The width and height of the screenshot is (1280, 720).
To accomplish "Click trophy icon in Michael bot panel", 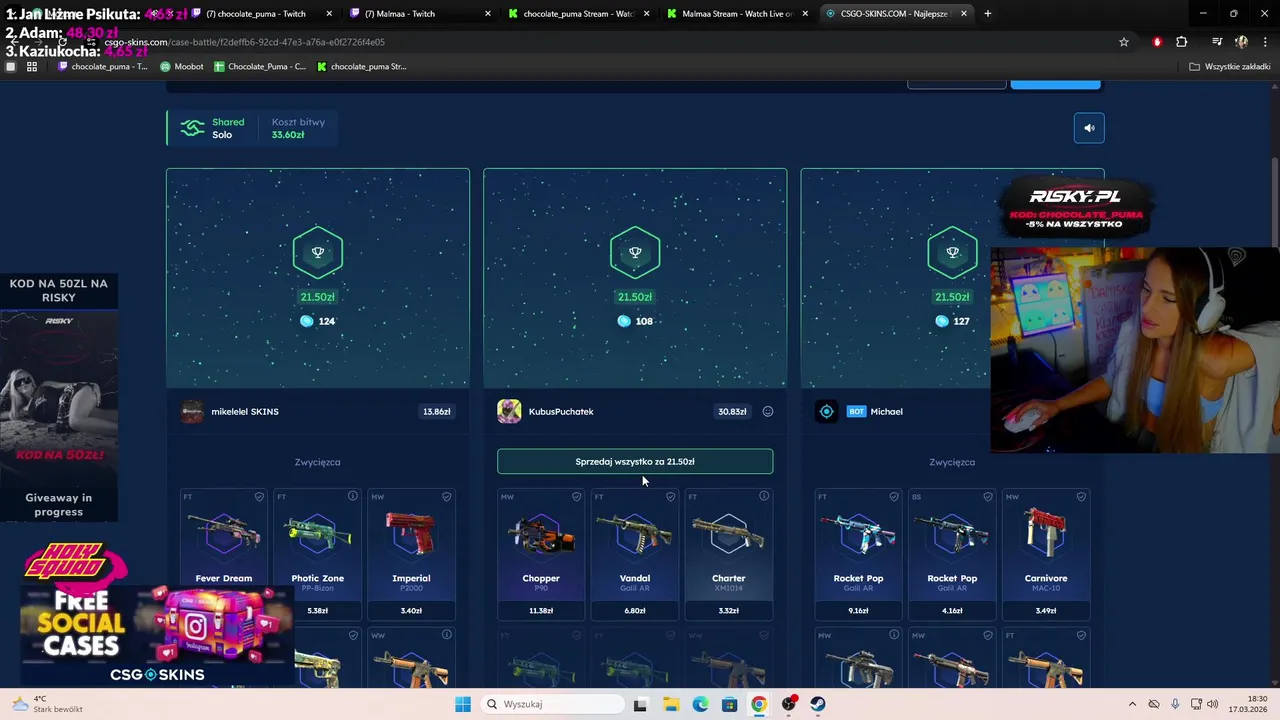I will [952, 253].
